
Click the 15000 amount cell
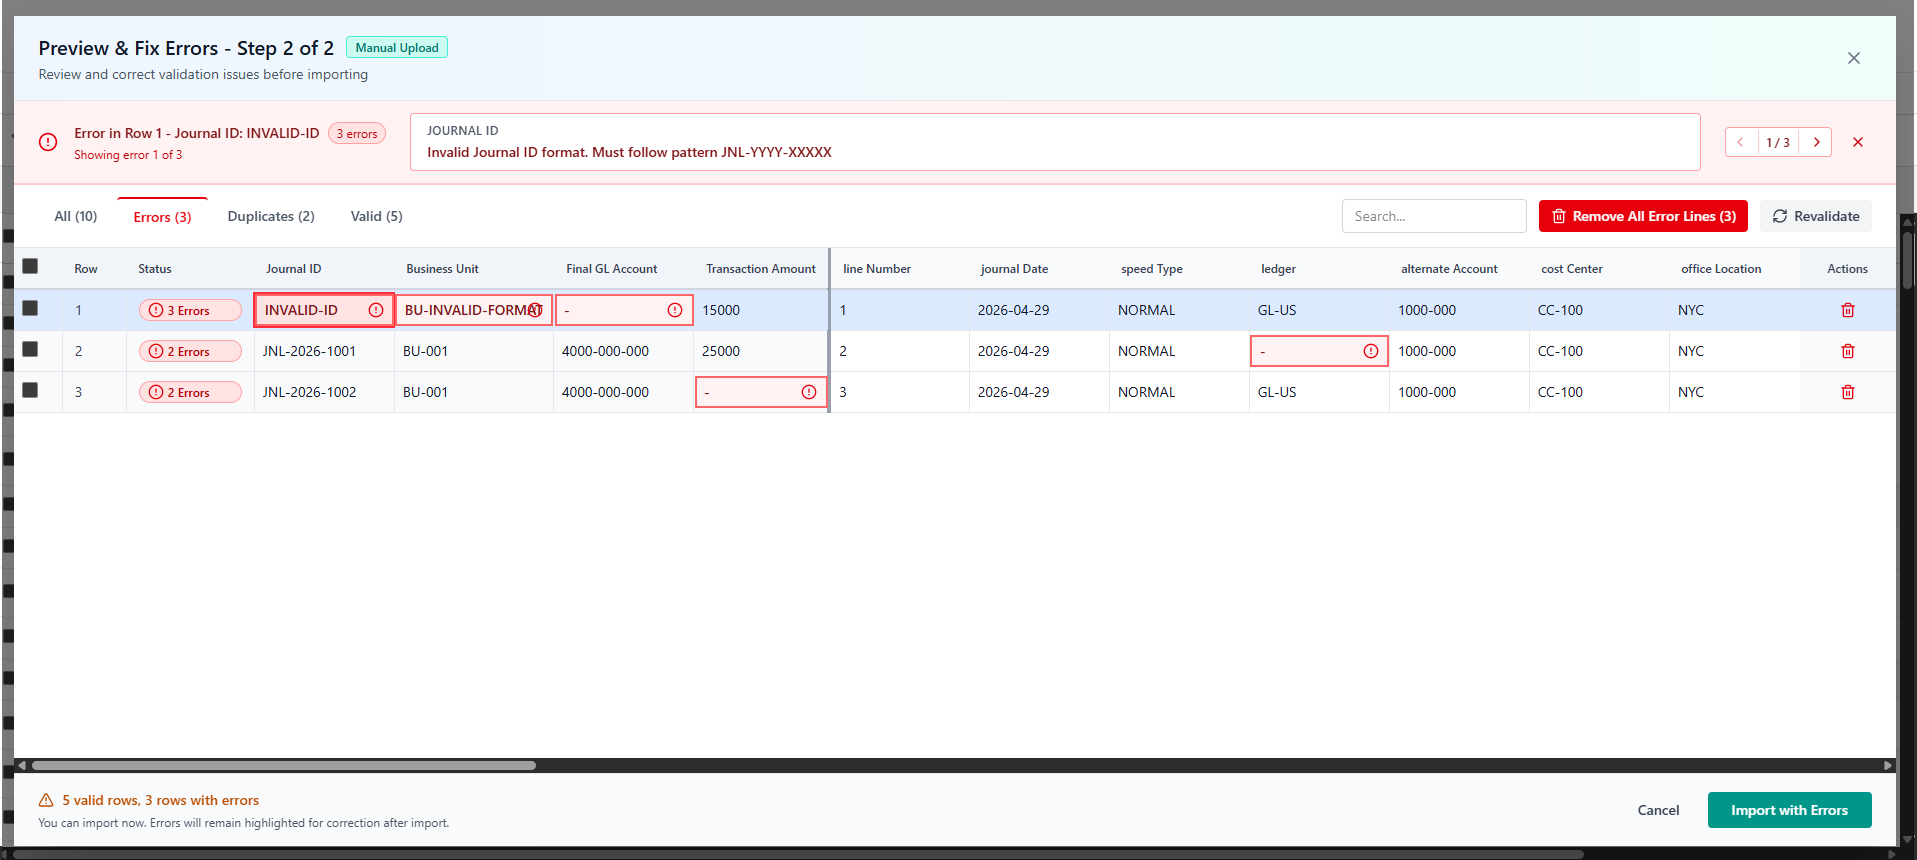coord(761,310)
